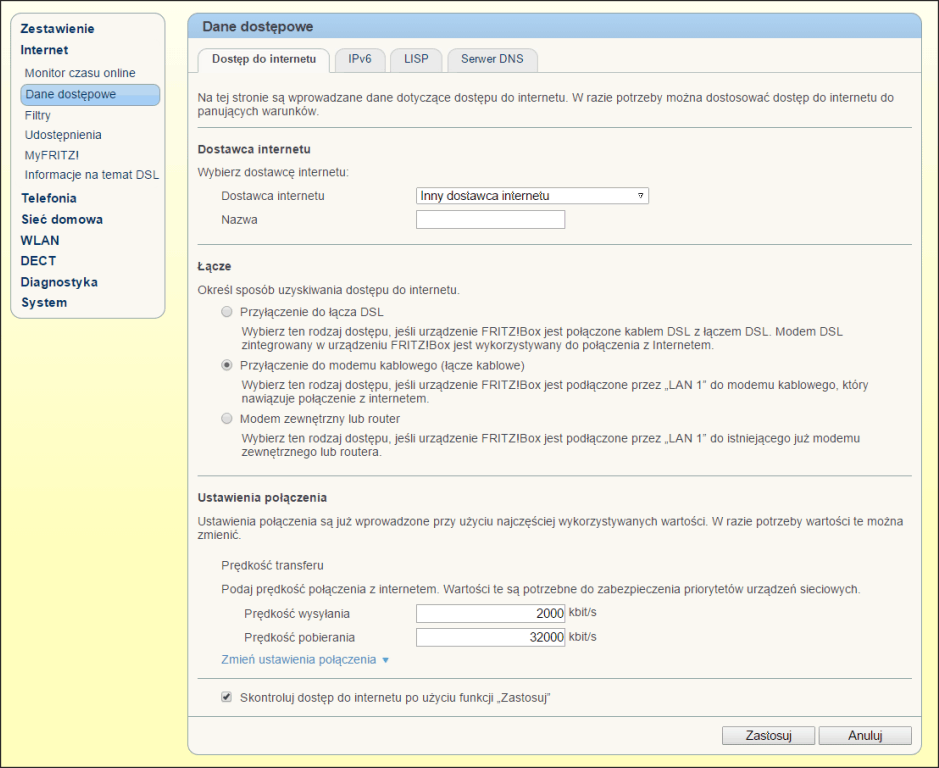The image size is (939, 768).
Task: Open the Filtry sidebar page
Action: pos(38,116)
